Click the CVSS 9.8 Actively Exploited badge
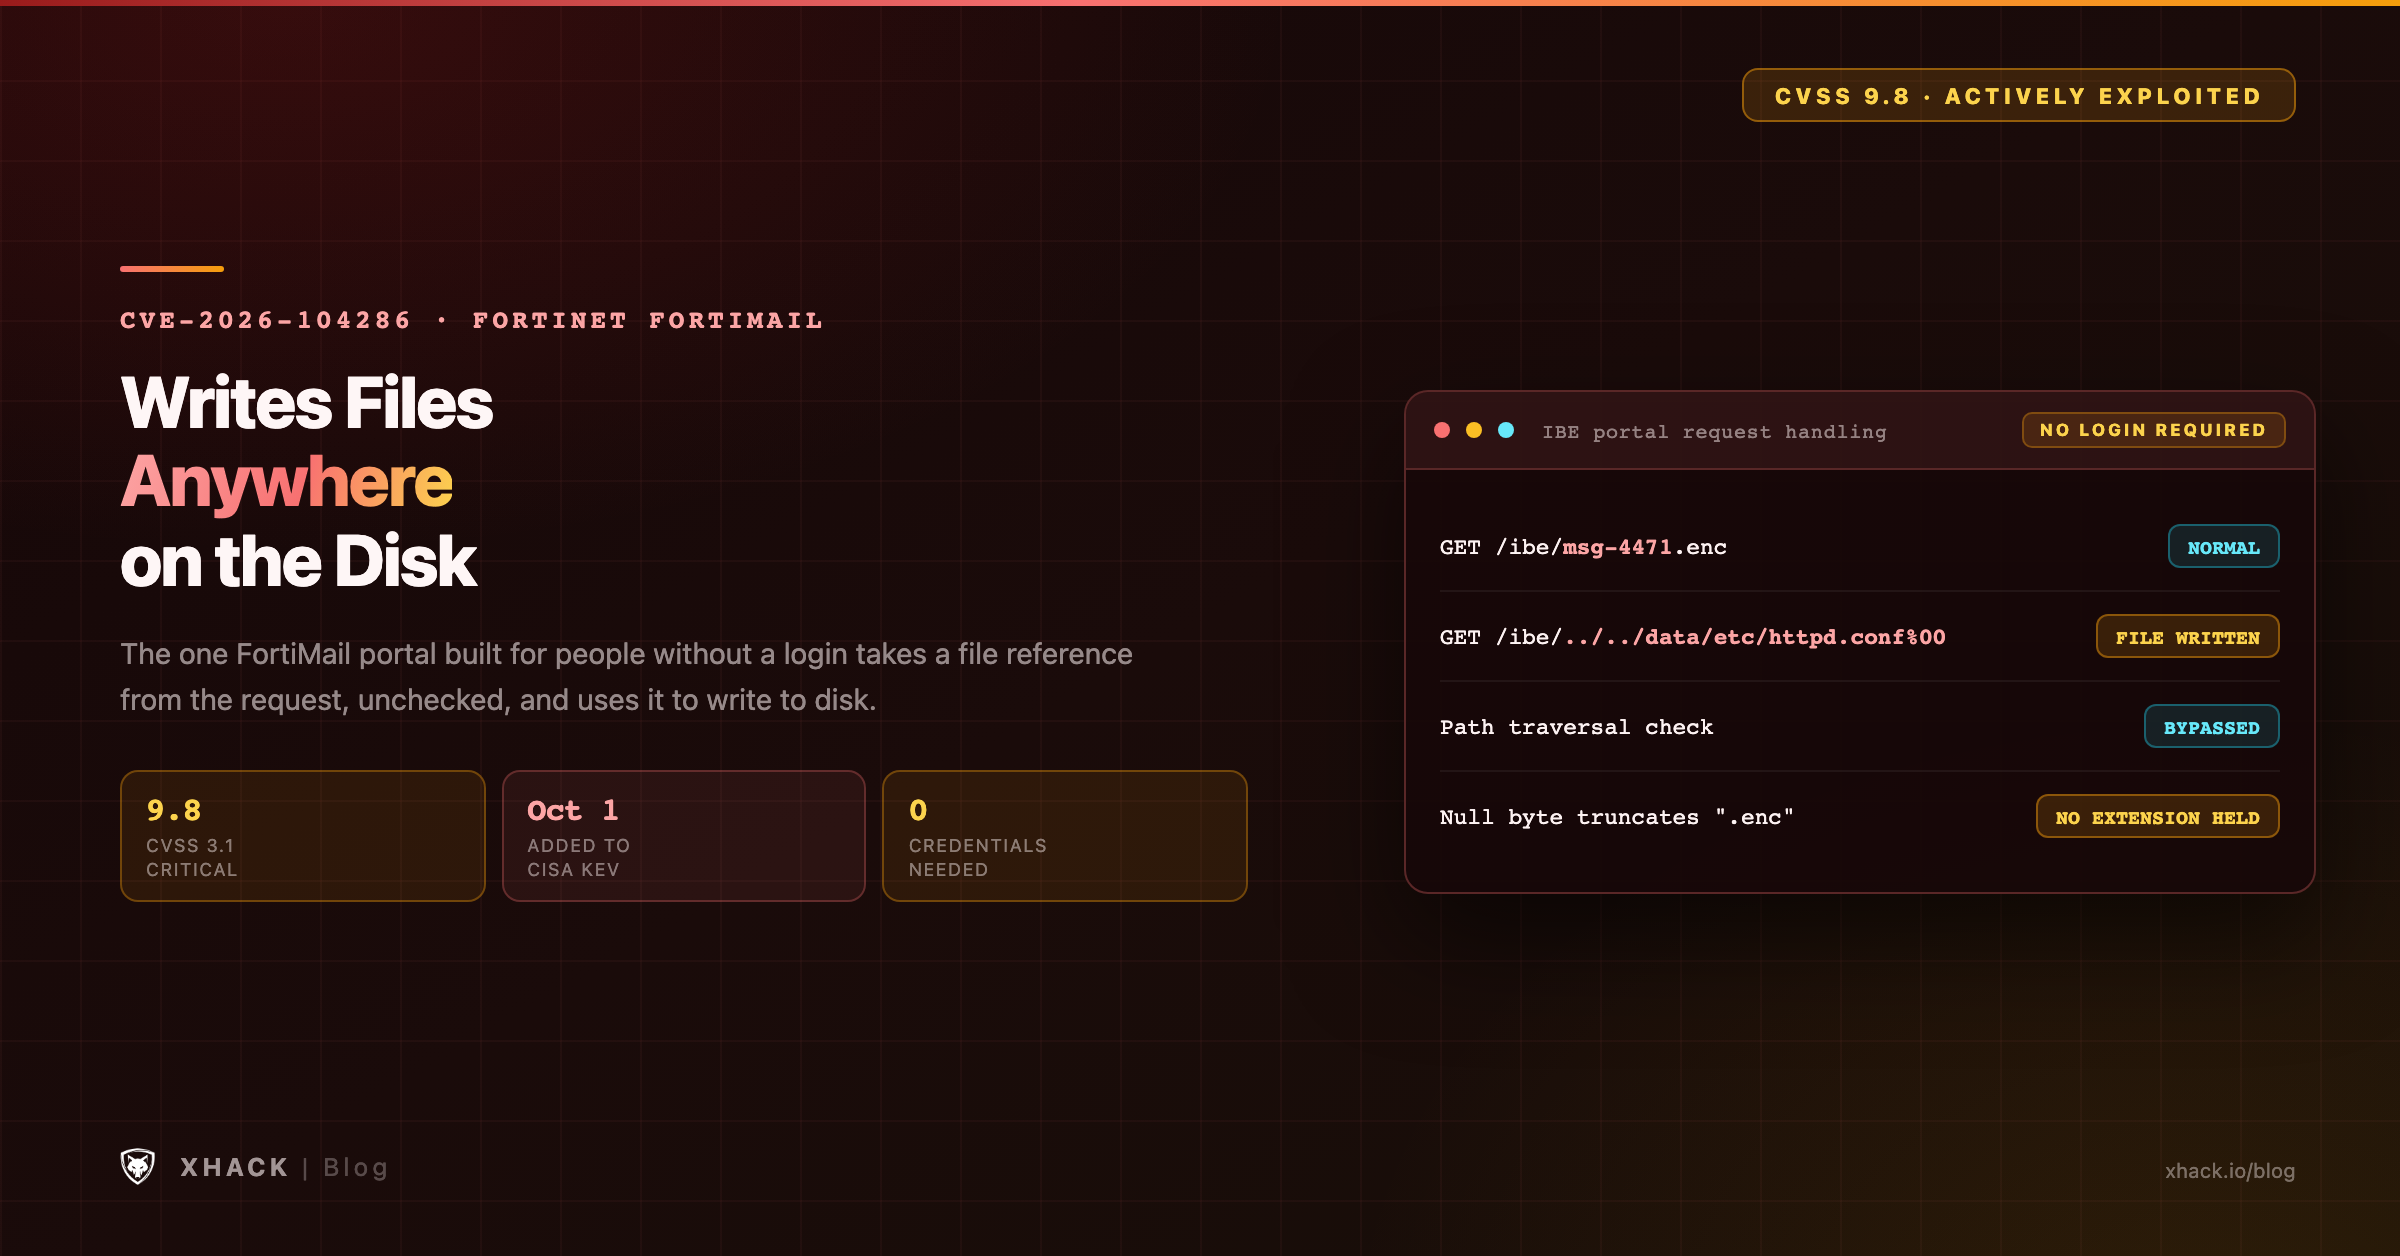2400x1256 pixels. tap(2018, 96)
